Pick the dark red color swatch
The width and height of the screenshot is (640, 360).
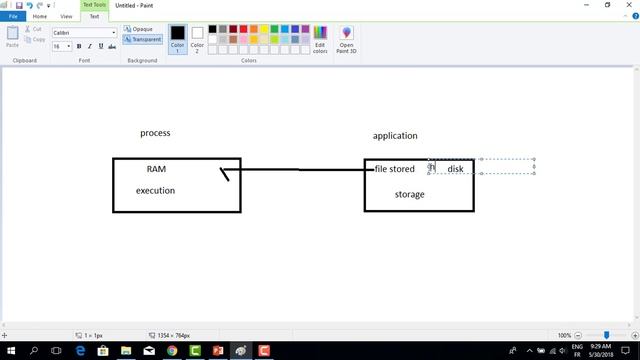[x=233, y=29]
